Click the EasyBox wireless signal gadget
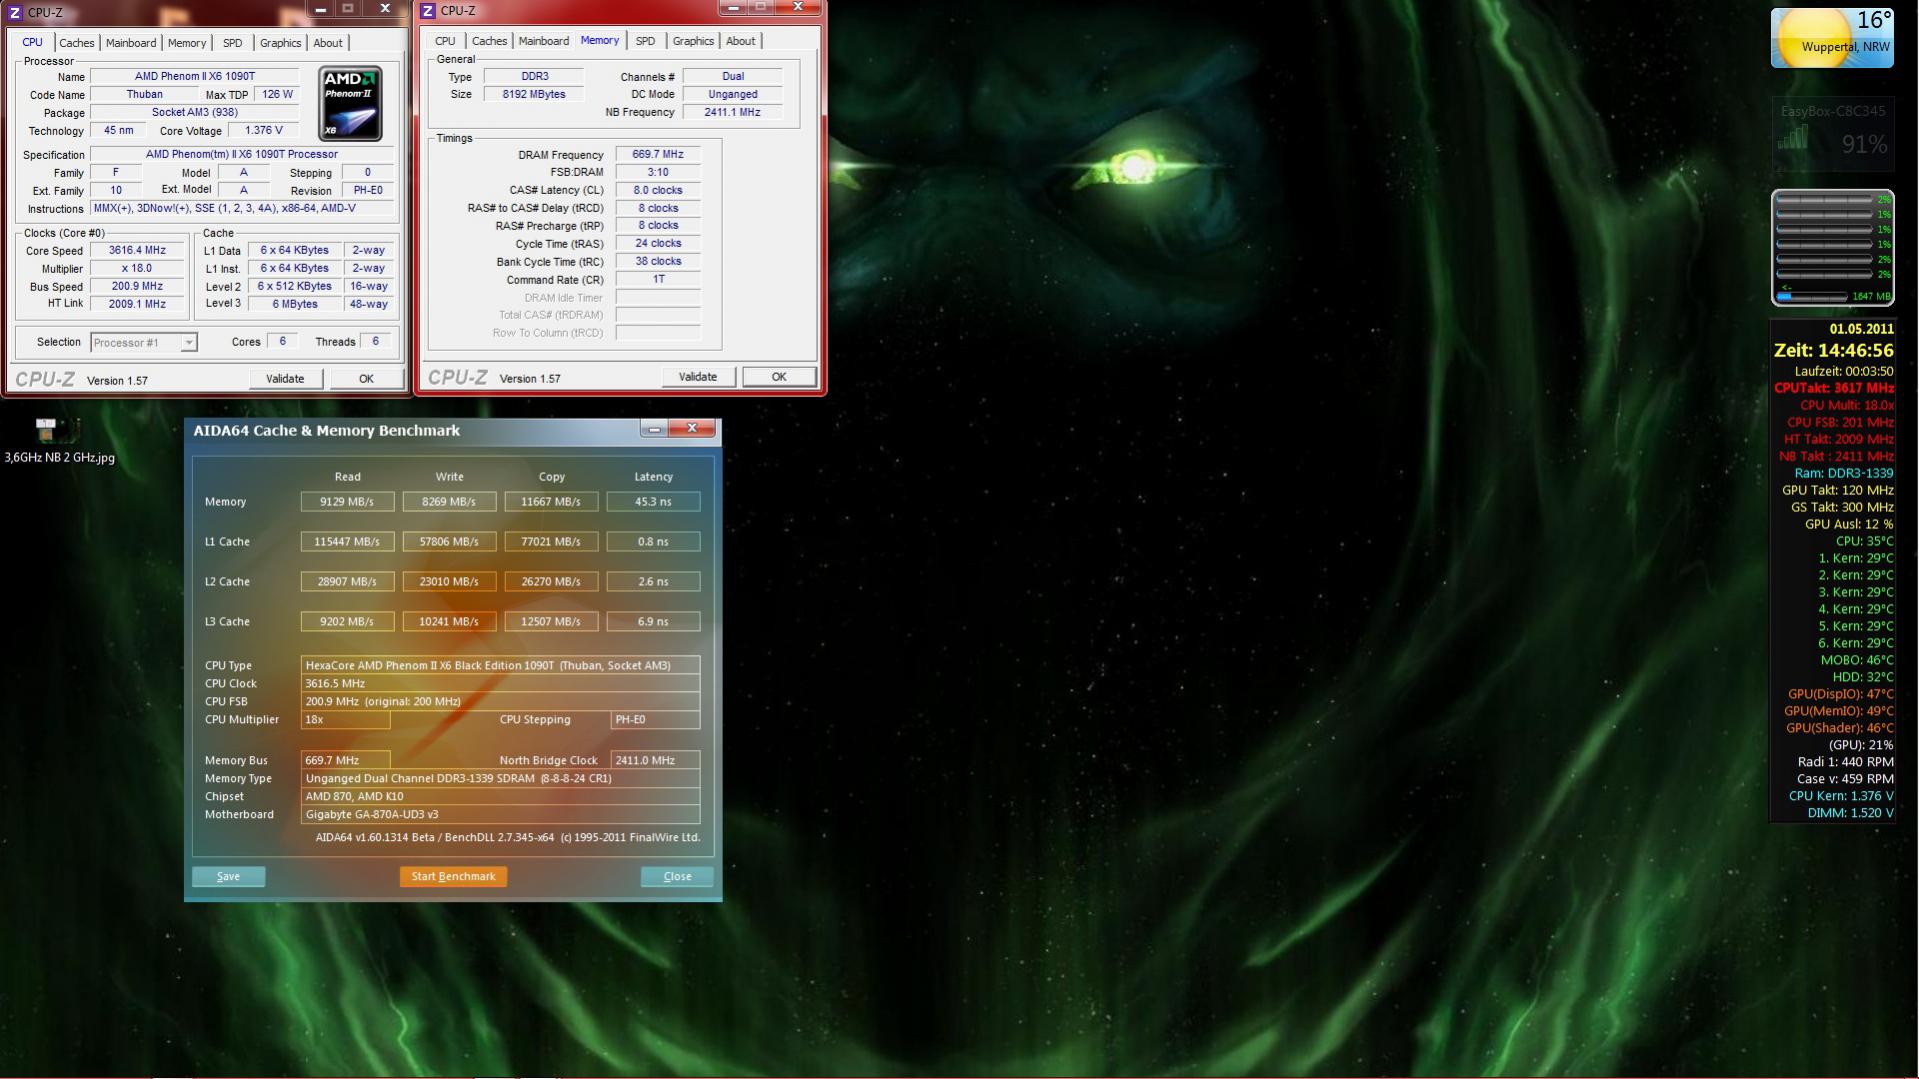The height and width of the screenshot is (1079, 1919). pos(1832,133)
